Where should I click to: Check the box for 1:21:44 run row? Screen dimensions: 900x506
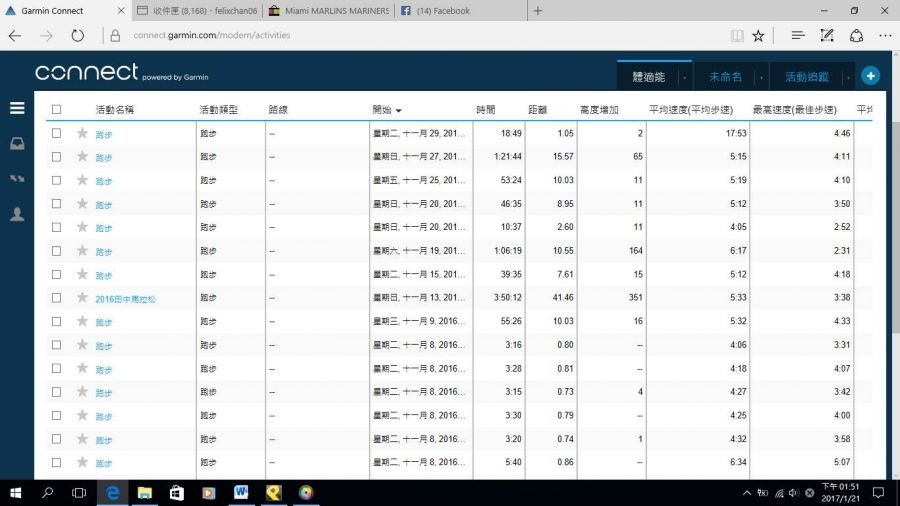(x=56, y=157)
